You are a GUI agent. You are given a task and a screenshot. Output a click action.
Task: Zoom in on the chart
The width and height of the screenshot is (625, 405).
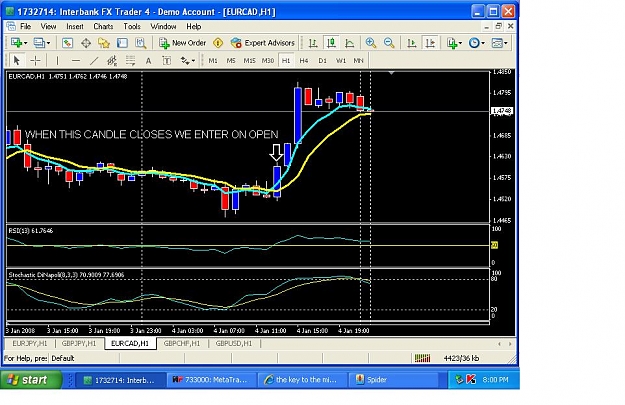coord(371,43)
